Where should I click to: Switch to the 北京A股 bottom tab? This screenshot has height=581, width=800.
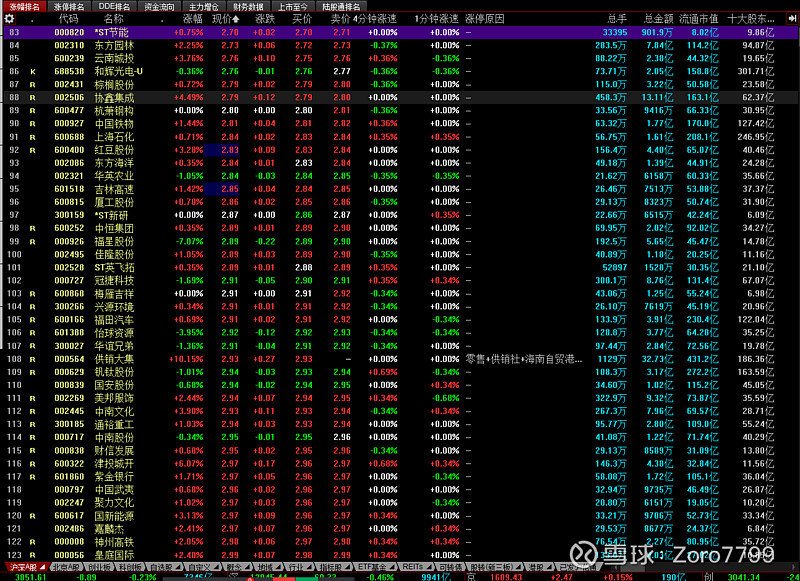pos(66,567)
